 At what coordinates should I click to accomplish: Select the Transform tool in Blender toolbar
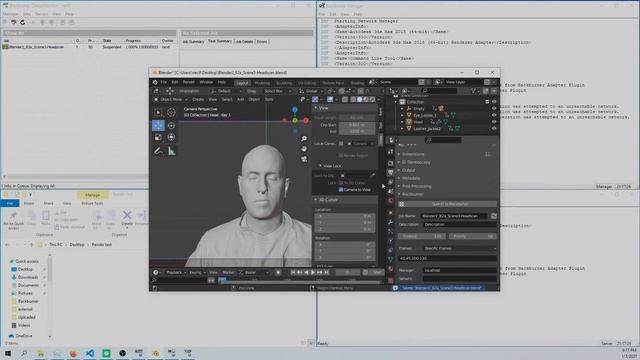point(171,138)
